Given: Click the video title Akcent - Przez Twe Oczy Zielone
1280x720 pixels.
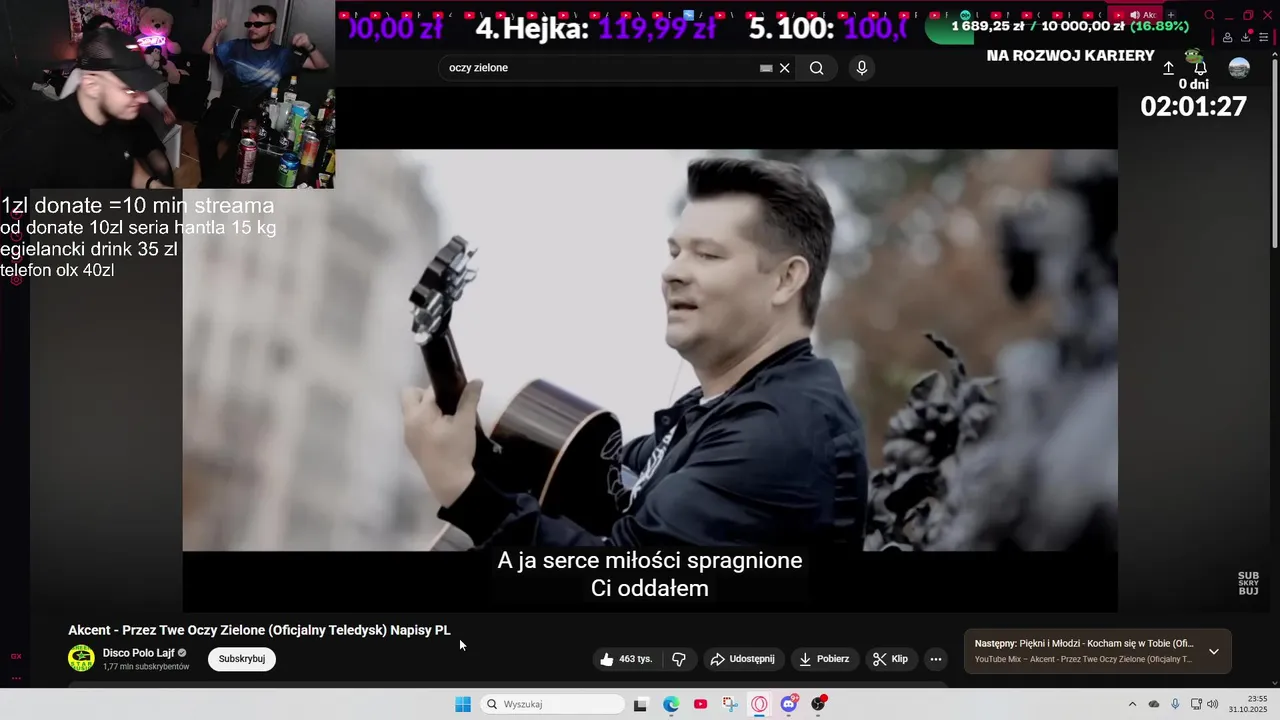Looking at the screenshot, I should tap(259, 630).
